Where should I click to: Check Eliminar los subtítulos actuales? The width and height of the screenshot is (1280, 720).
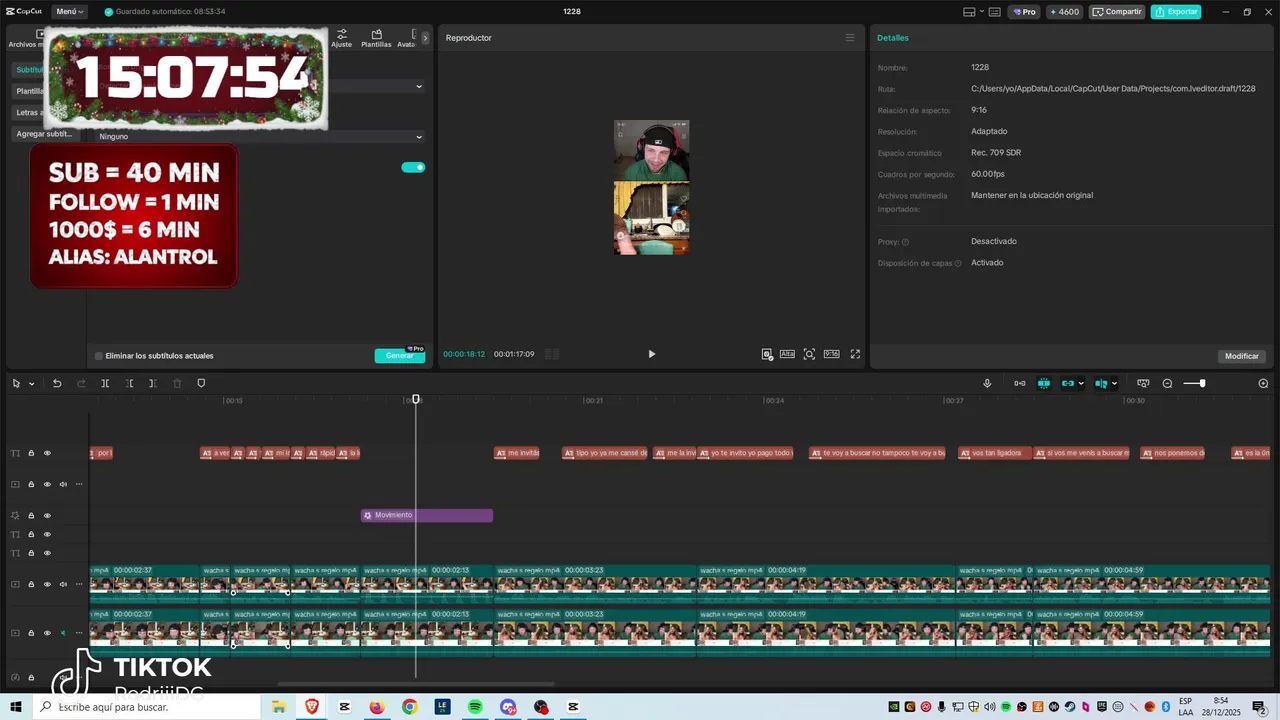(x=99, y=356)
